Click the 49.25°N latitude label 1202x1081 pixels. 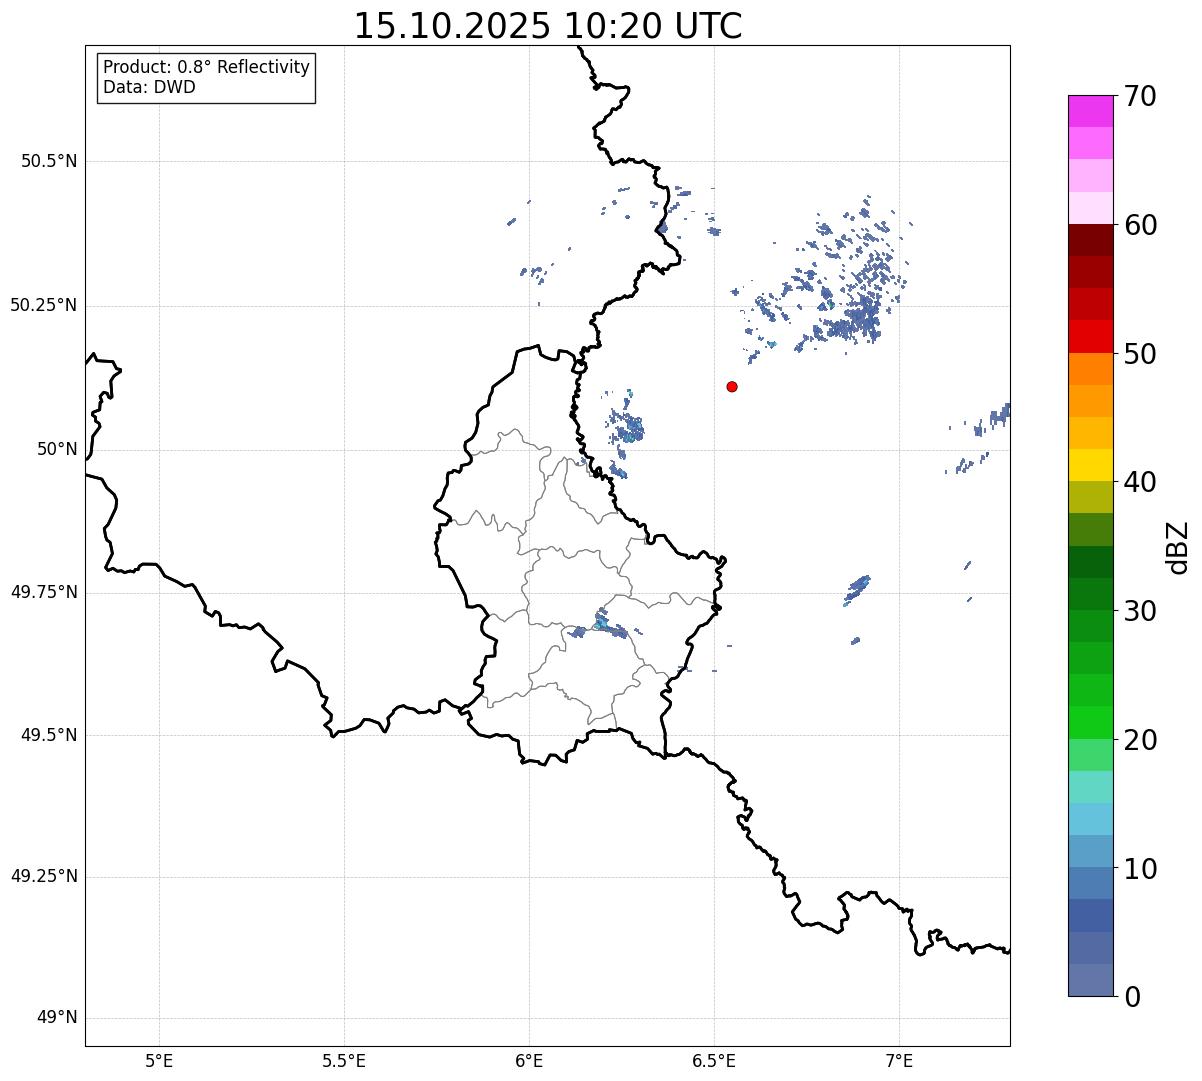tap(44, 877)
